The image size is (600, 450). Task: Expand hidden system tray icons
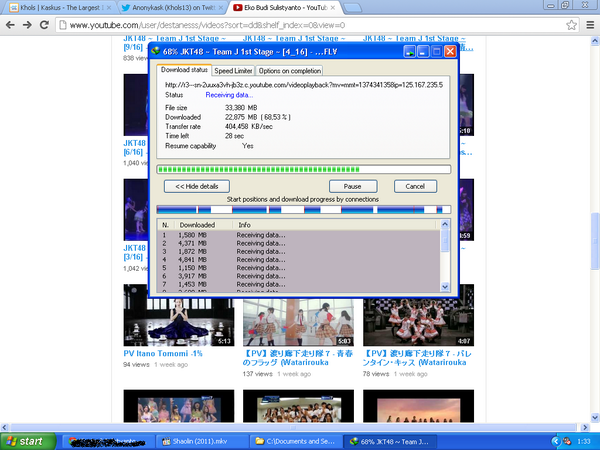pos(556,442)
